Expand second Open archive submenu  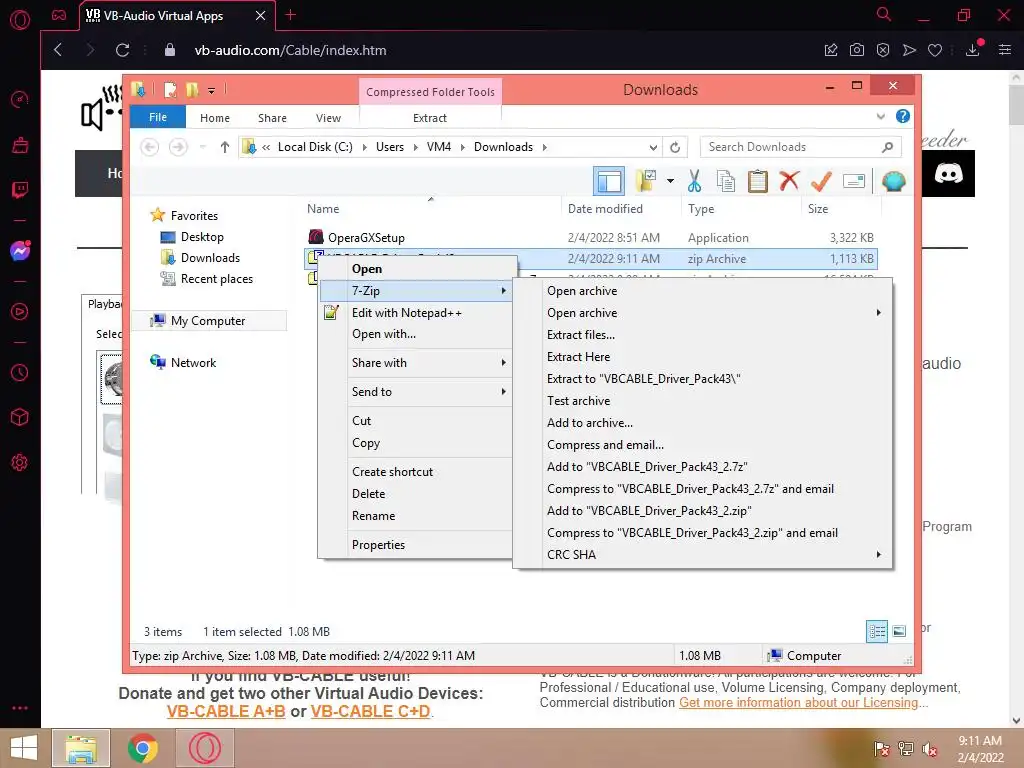click(x=878, y=313)
